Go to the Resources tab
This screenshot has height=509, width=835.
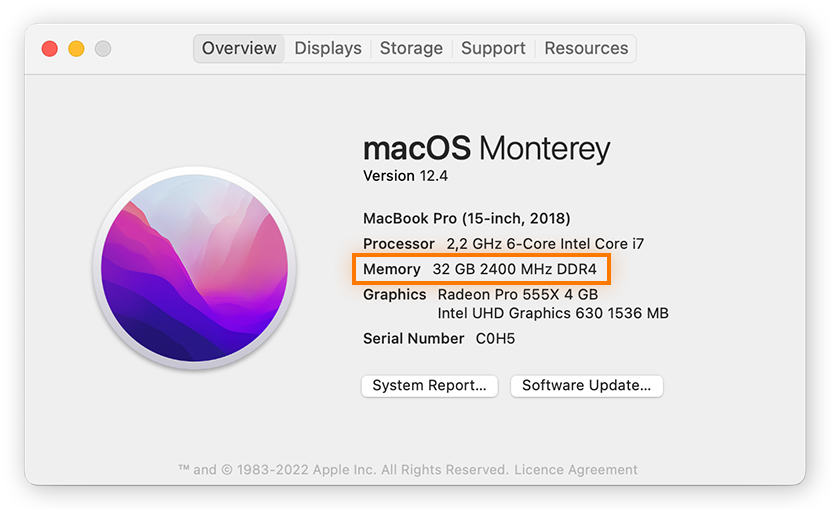[x=586, y=48]
